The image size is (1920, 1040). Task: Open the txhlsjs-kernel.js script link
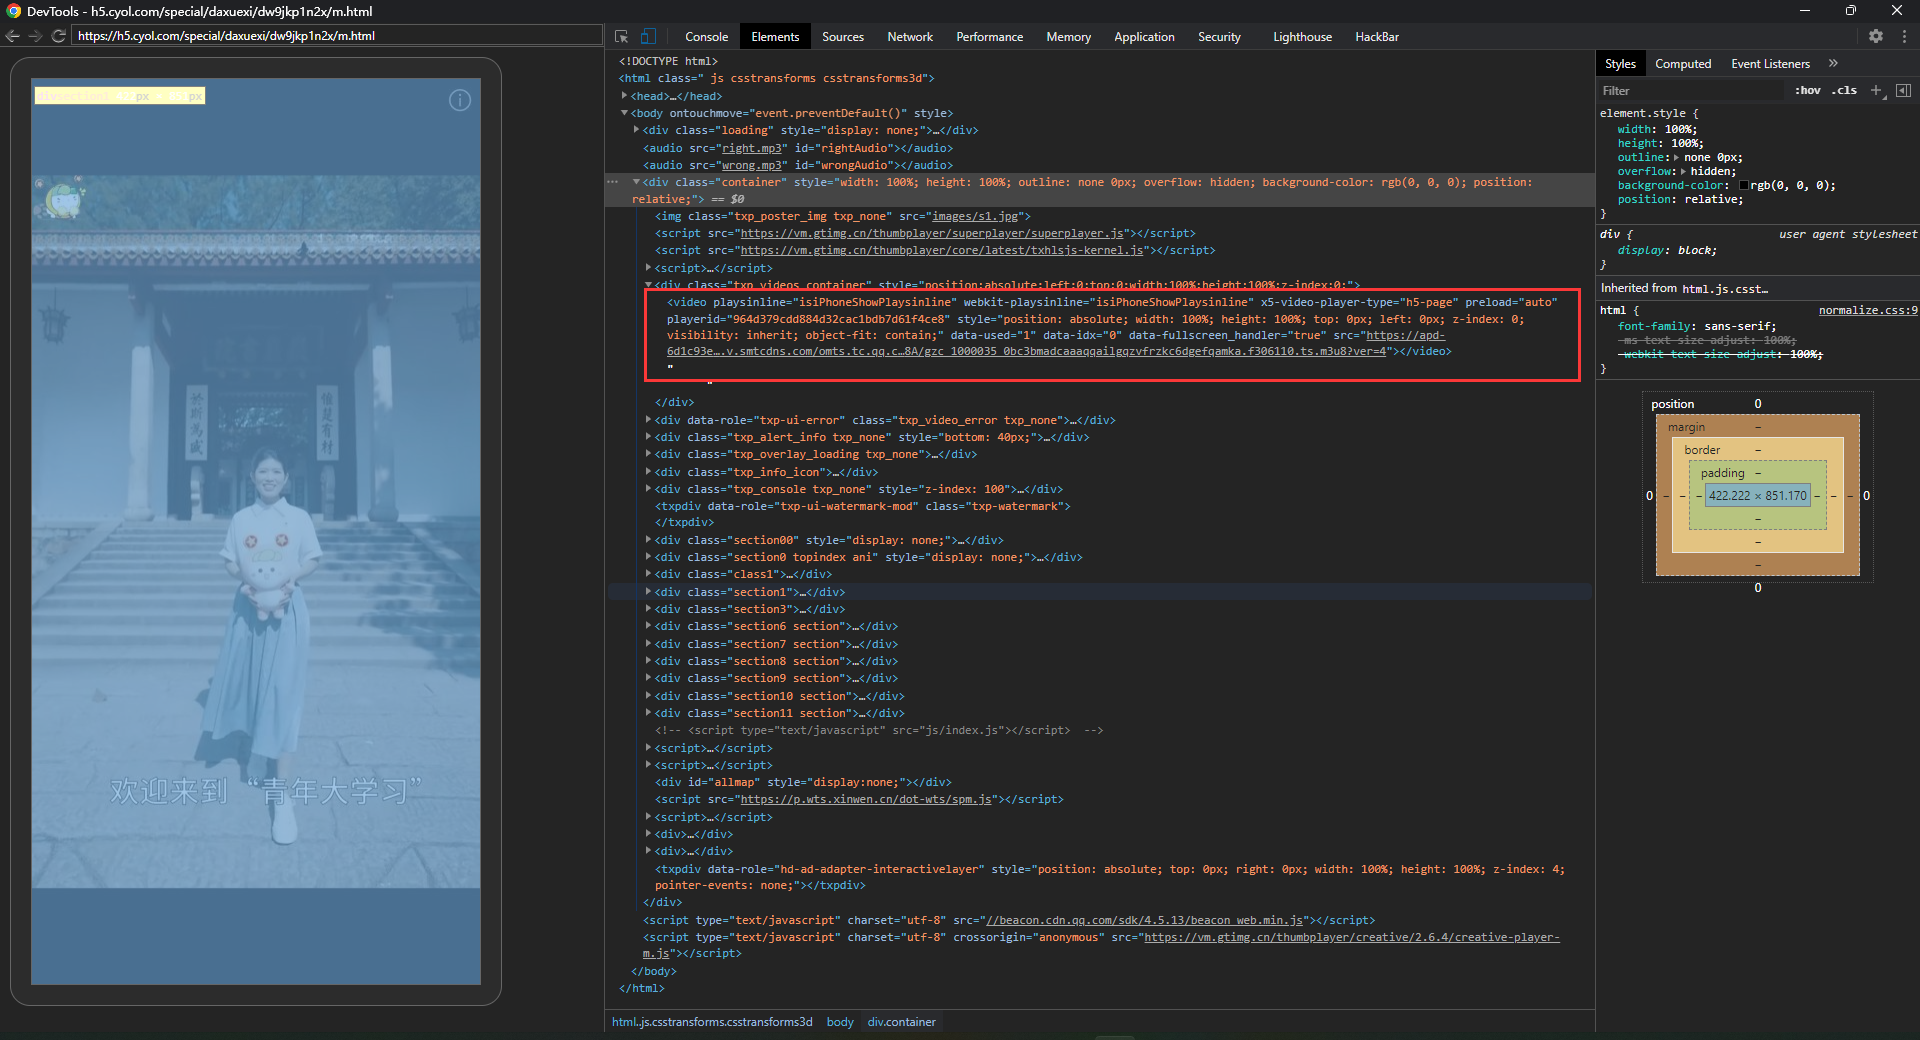coord(942,250)
